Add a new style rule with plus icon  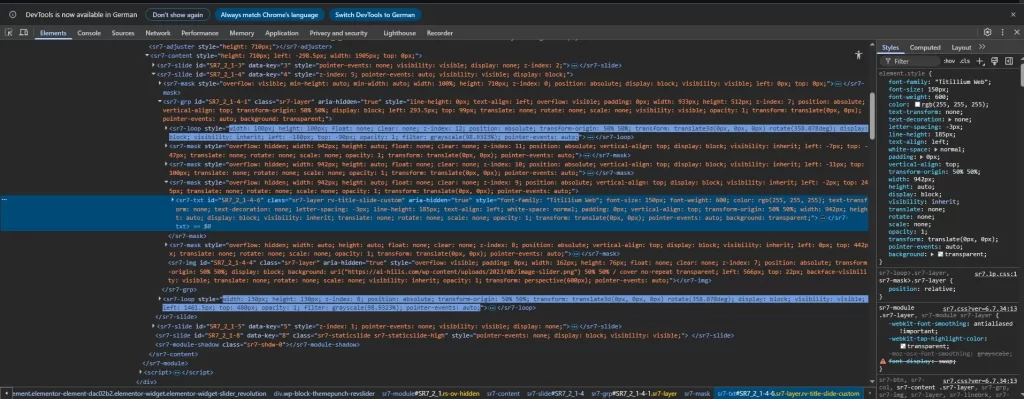(x=980, y=61)
